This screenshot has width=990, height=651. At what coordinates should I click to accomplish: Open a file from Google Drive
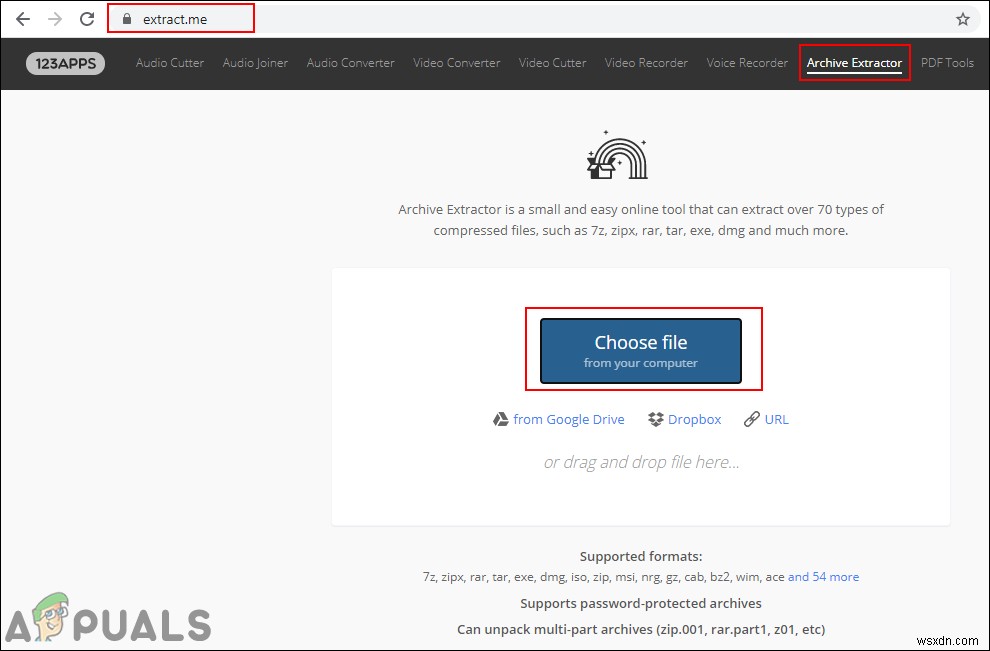click(x=568, y=419)
